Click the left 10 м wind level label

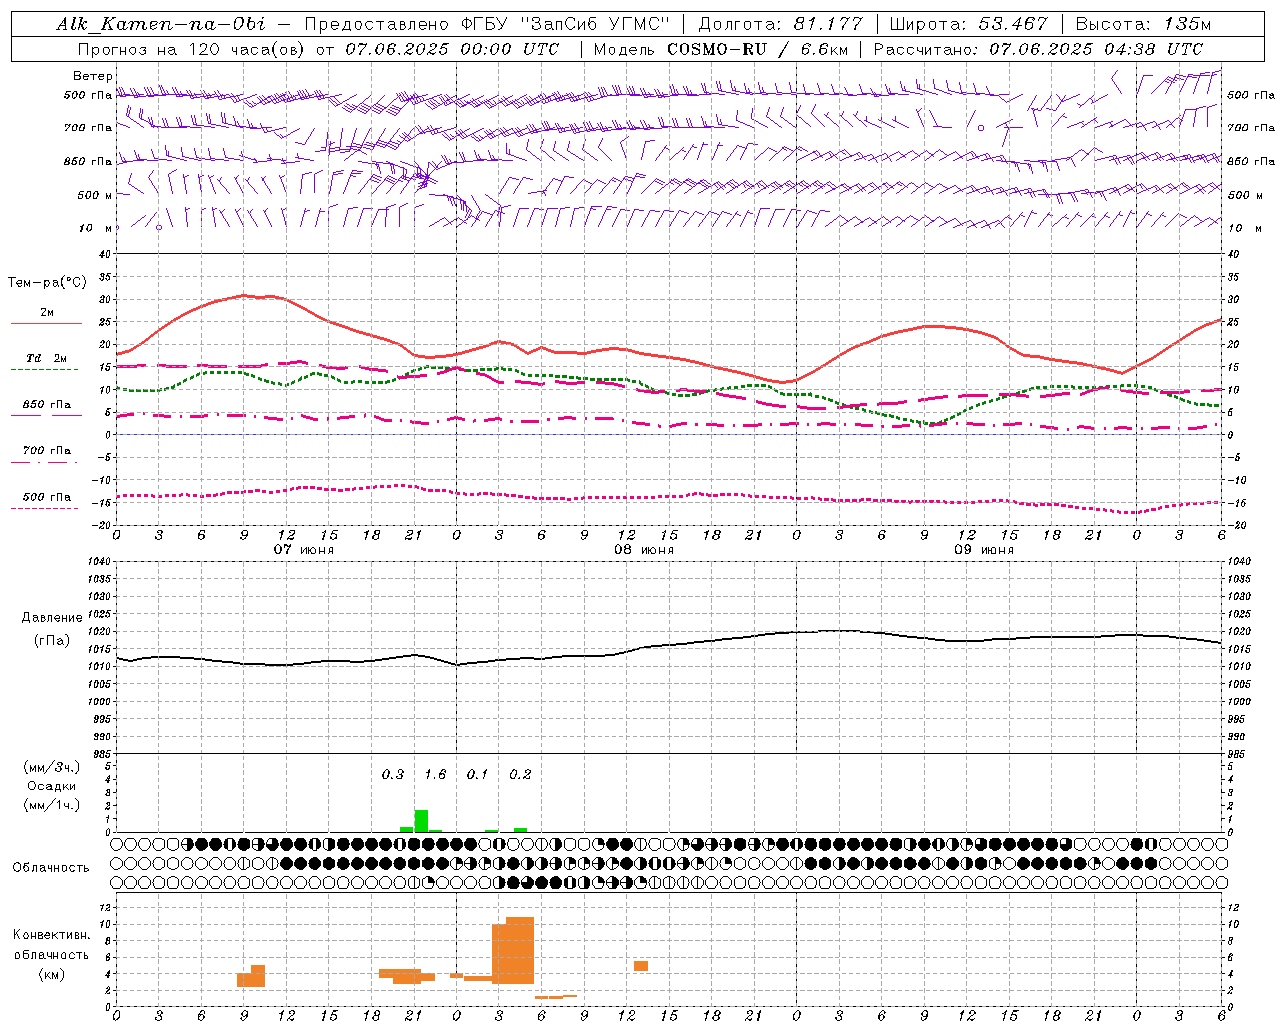point(95,228)
